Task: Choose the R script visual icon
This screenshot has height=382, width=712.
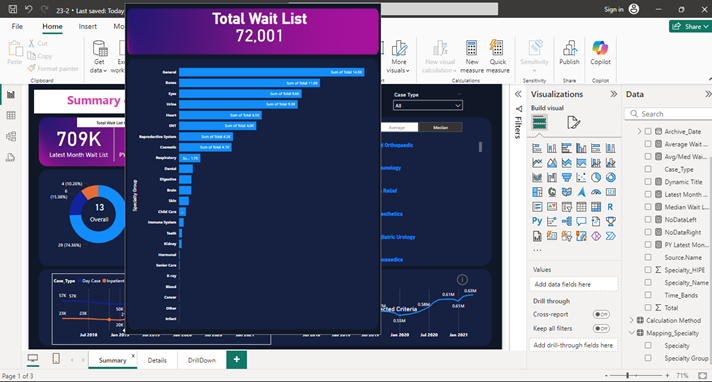Action: [x=611, y=207]
